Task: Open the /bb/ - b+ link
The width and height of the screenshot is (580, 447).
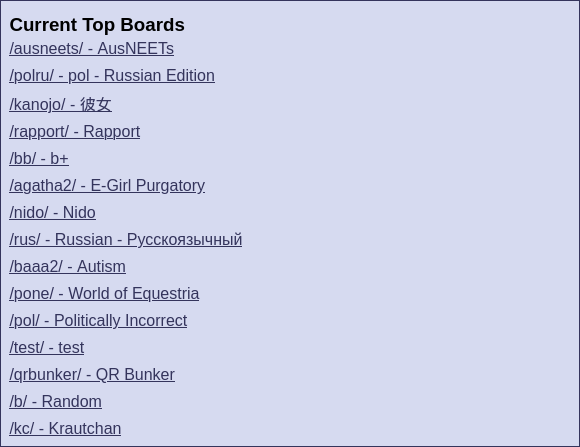Action: pos(39,159)
